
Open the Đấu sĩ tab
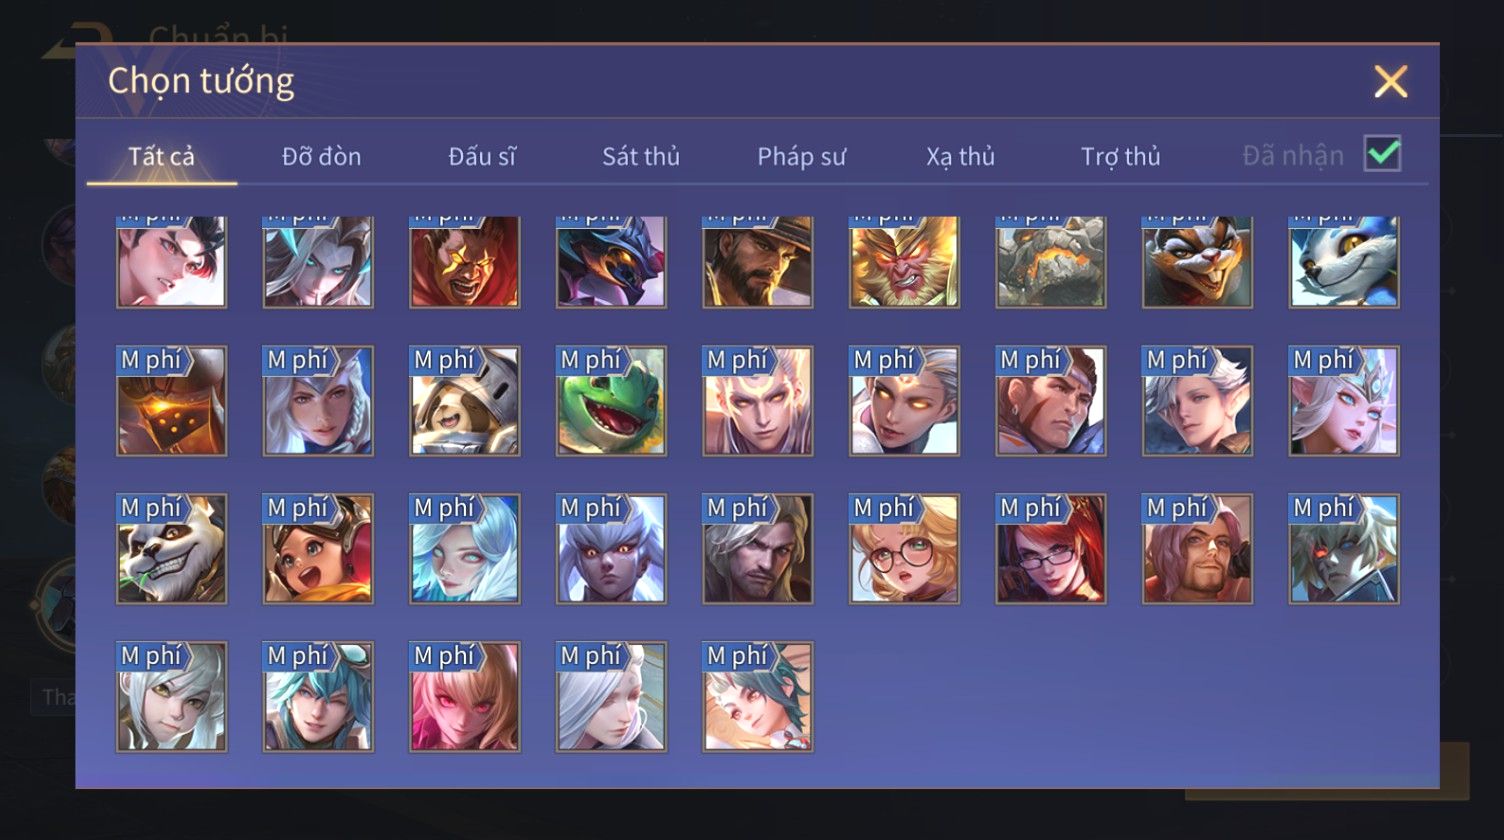pyautogui.click(x=482, y=156)
